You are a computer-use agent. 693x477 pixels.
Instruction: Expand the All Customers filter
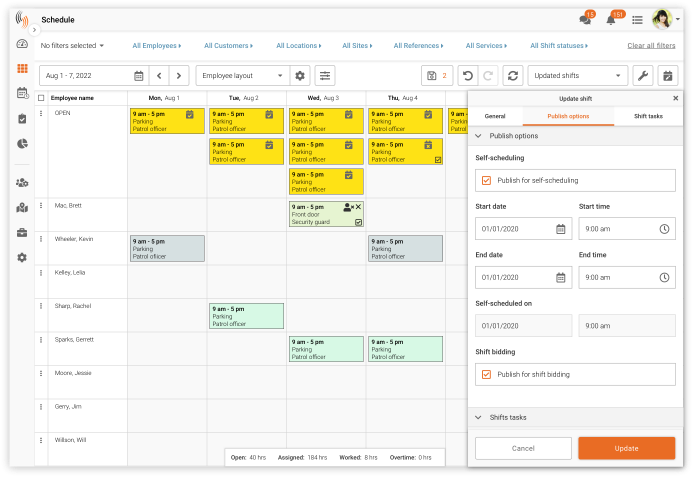point(228,46)
